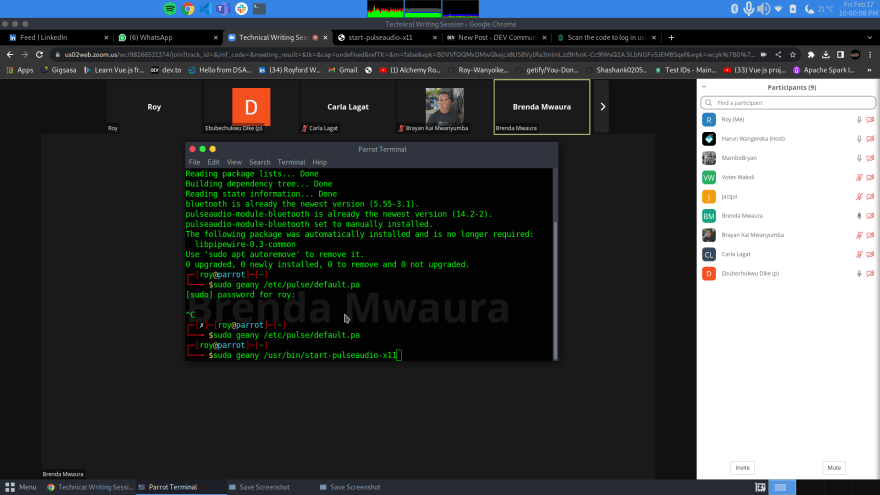Image resolution: width=880 pixels, height=495 pixels.
Task: Select Carla Lagat's video thumbnail
Action: (348, 107)
